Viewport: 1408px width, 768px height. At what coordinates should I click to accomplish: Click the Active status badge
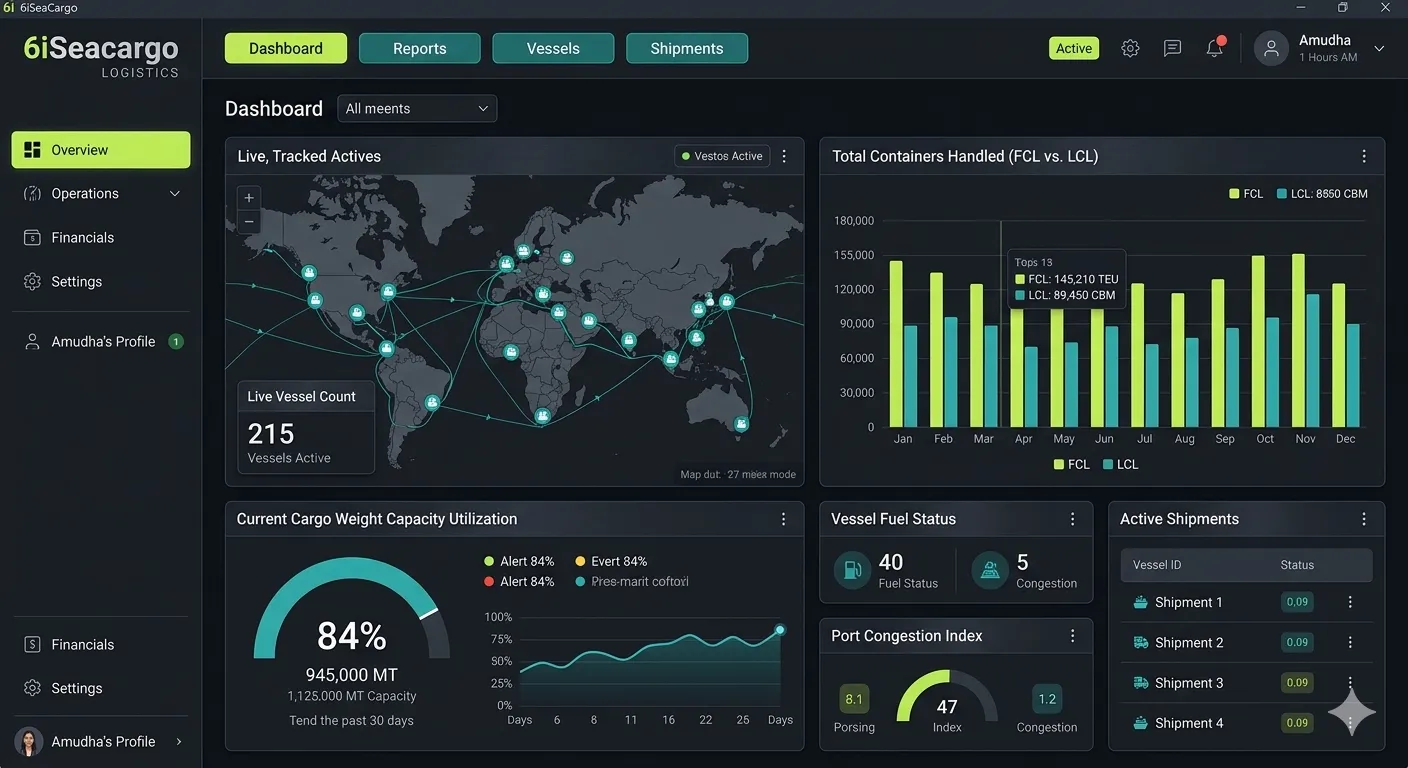(1074, 48)
